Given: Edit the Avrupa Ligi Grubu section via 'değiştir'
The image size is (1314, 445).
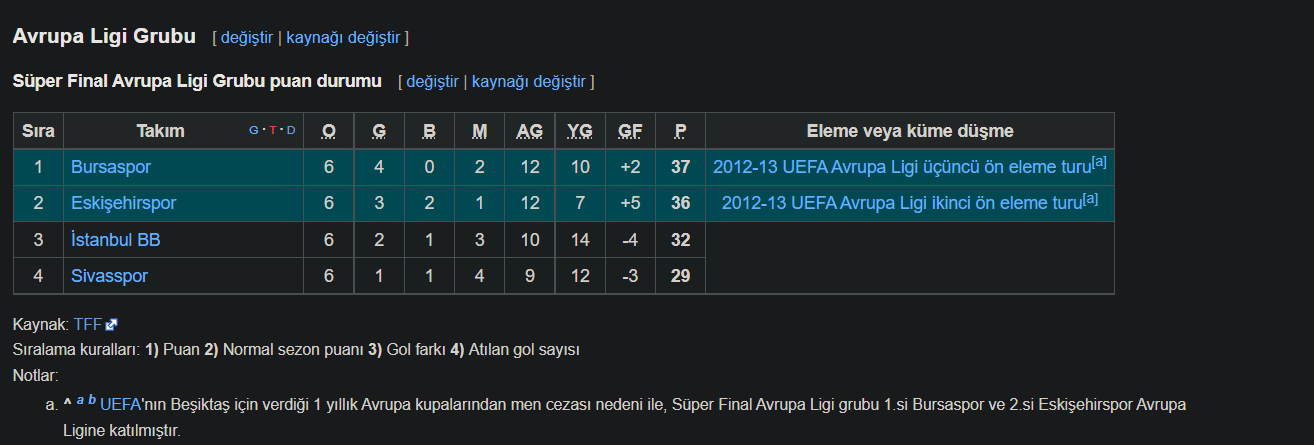Looking at the screenshot, I should click(x=246, y=38).
